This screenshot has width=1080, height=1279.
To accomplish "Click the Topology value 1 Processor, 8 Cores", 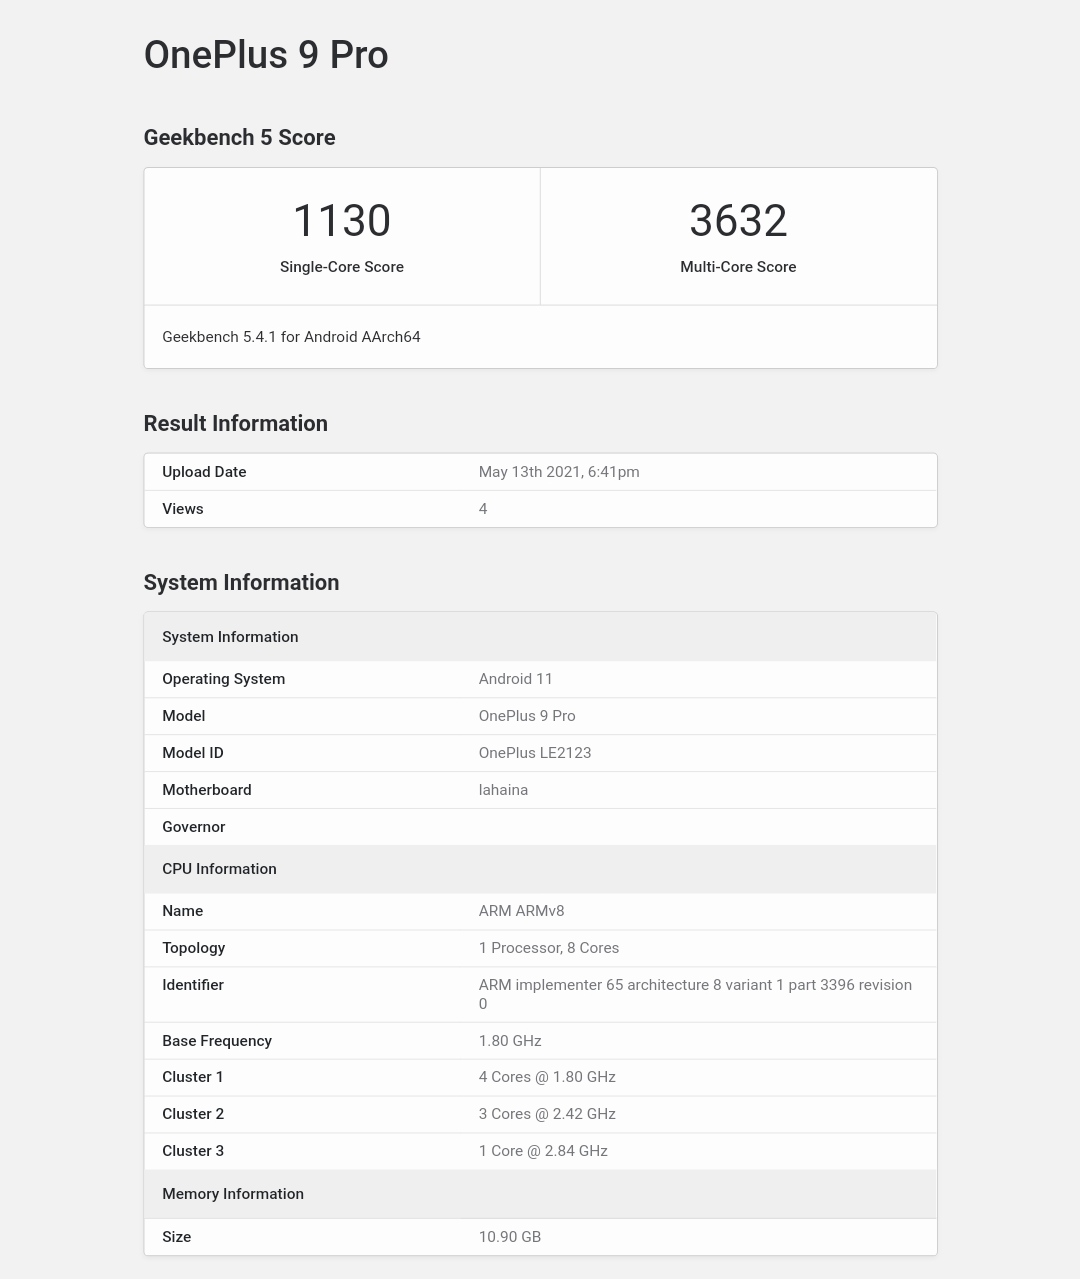I will pyautogui.click(x=548, y=948).
